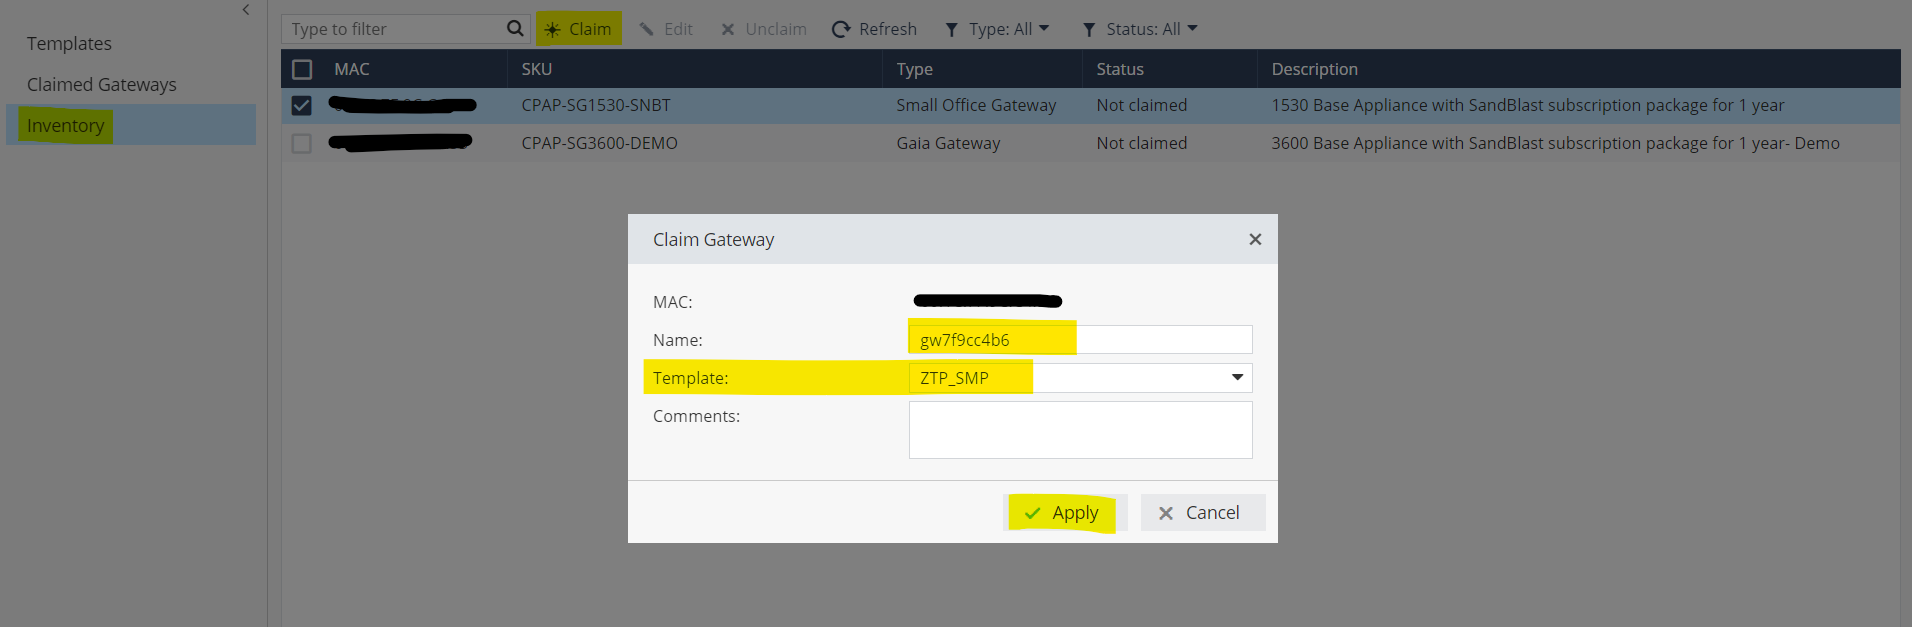This screenshot has height=627, width=1912.
Task: Go to Claimed Gateways in sidebar
Action: (x=101, y=85)
